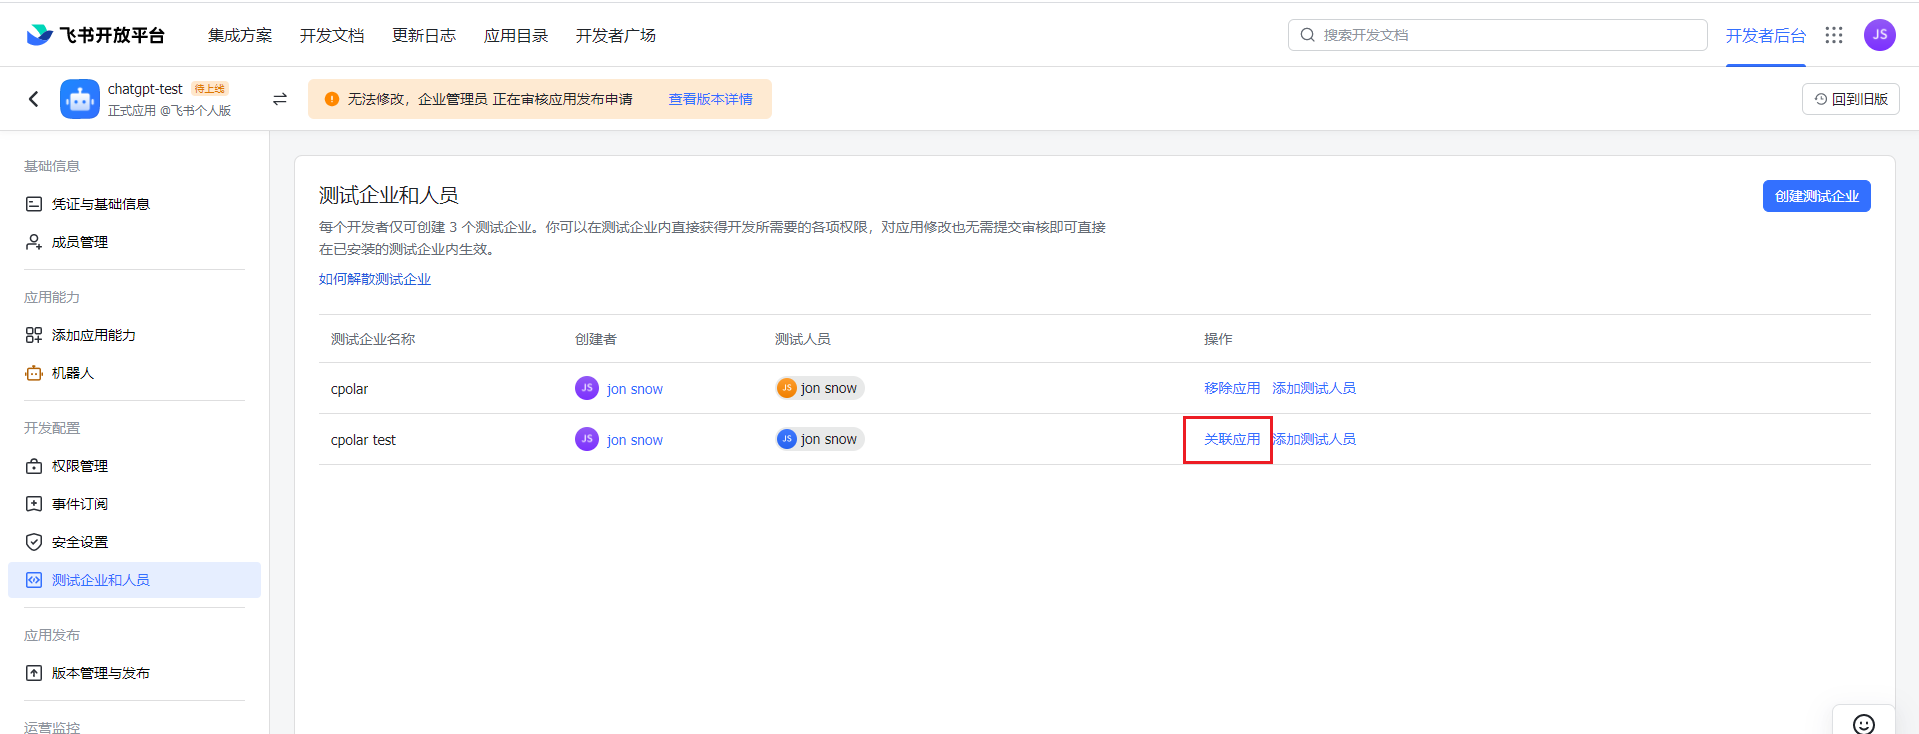Click the 创建者 column header
The image size is (1919, 734).
596,339
